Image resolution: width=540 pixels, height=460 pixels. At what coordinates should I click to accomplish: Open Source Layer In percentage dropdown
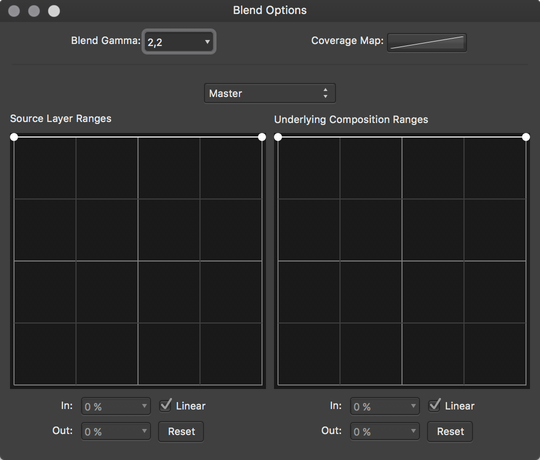[116, 406]
